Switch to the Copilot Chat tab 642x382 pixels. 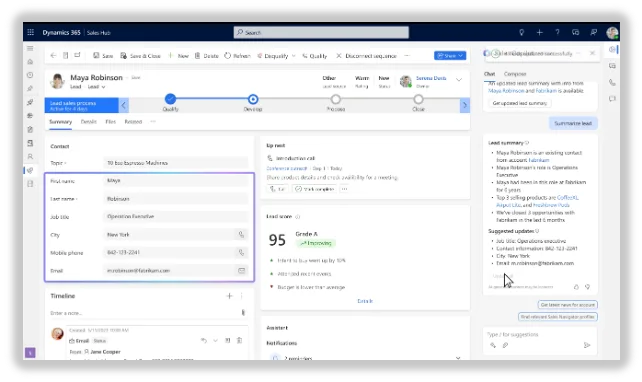point(489,74)
